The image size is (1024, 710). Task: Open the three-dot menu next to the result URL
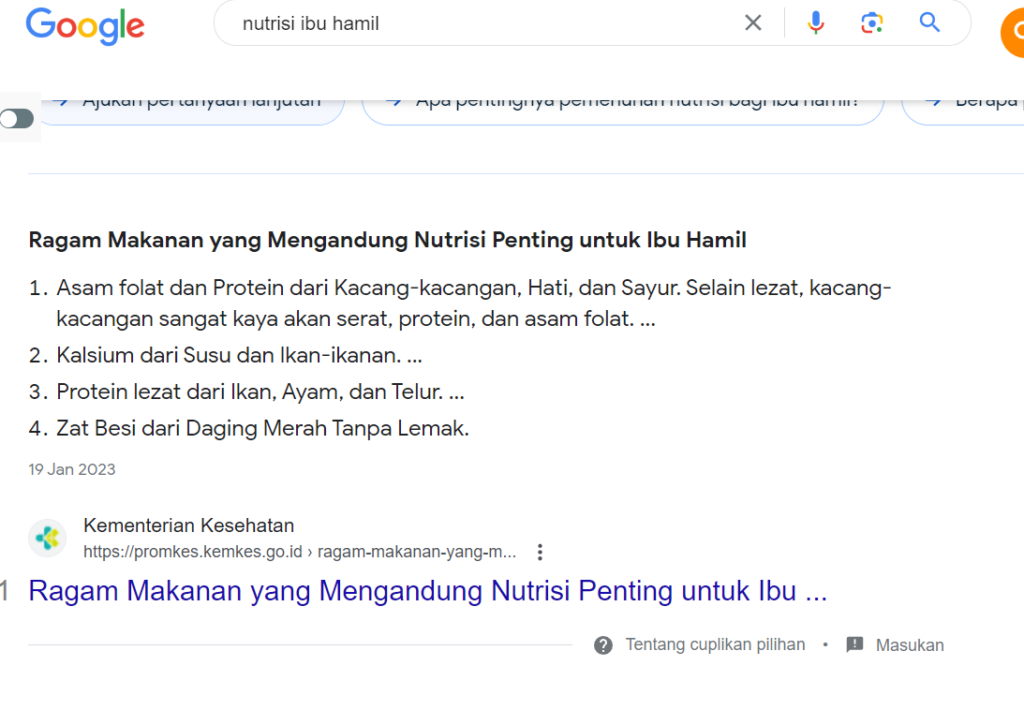pyautogui.click(x=540, y=552)
